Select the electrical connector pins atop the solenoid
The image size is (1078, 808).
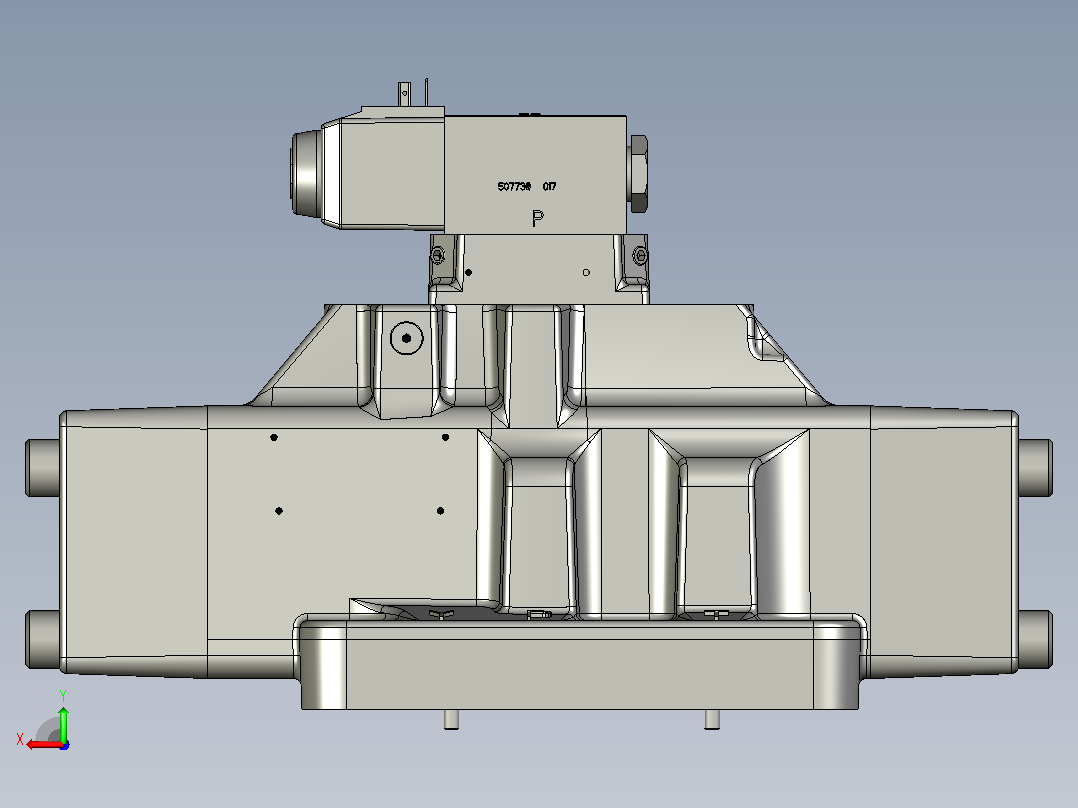(x=413, y=93)
